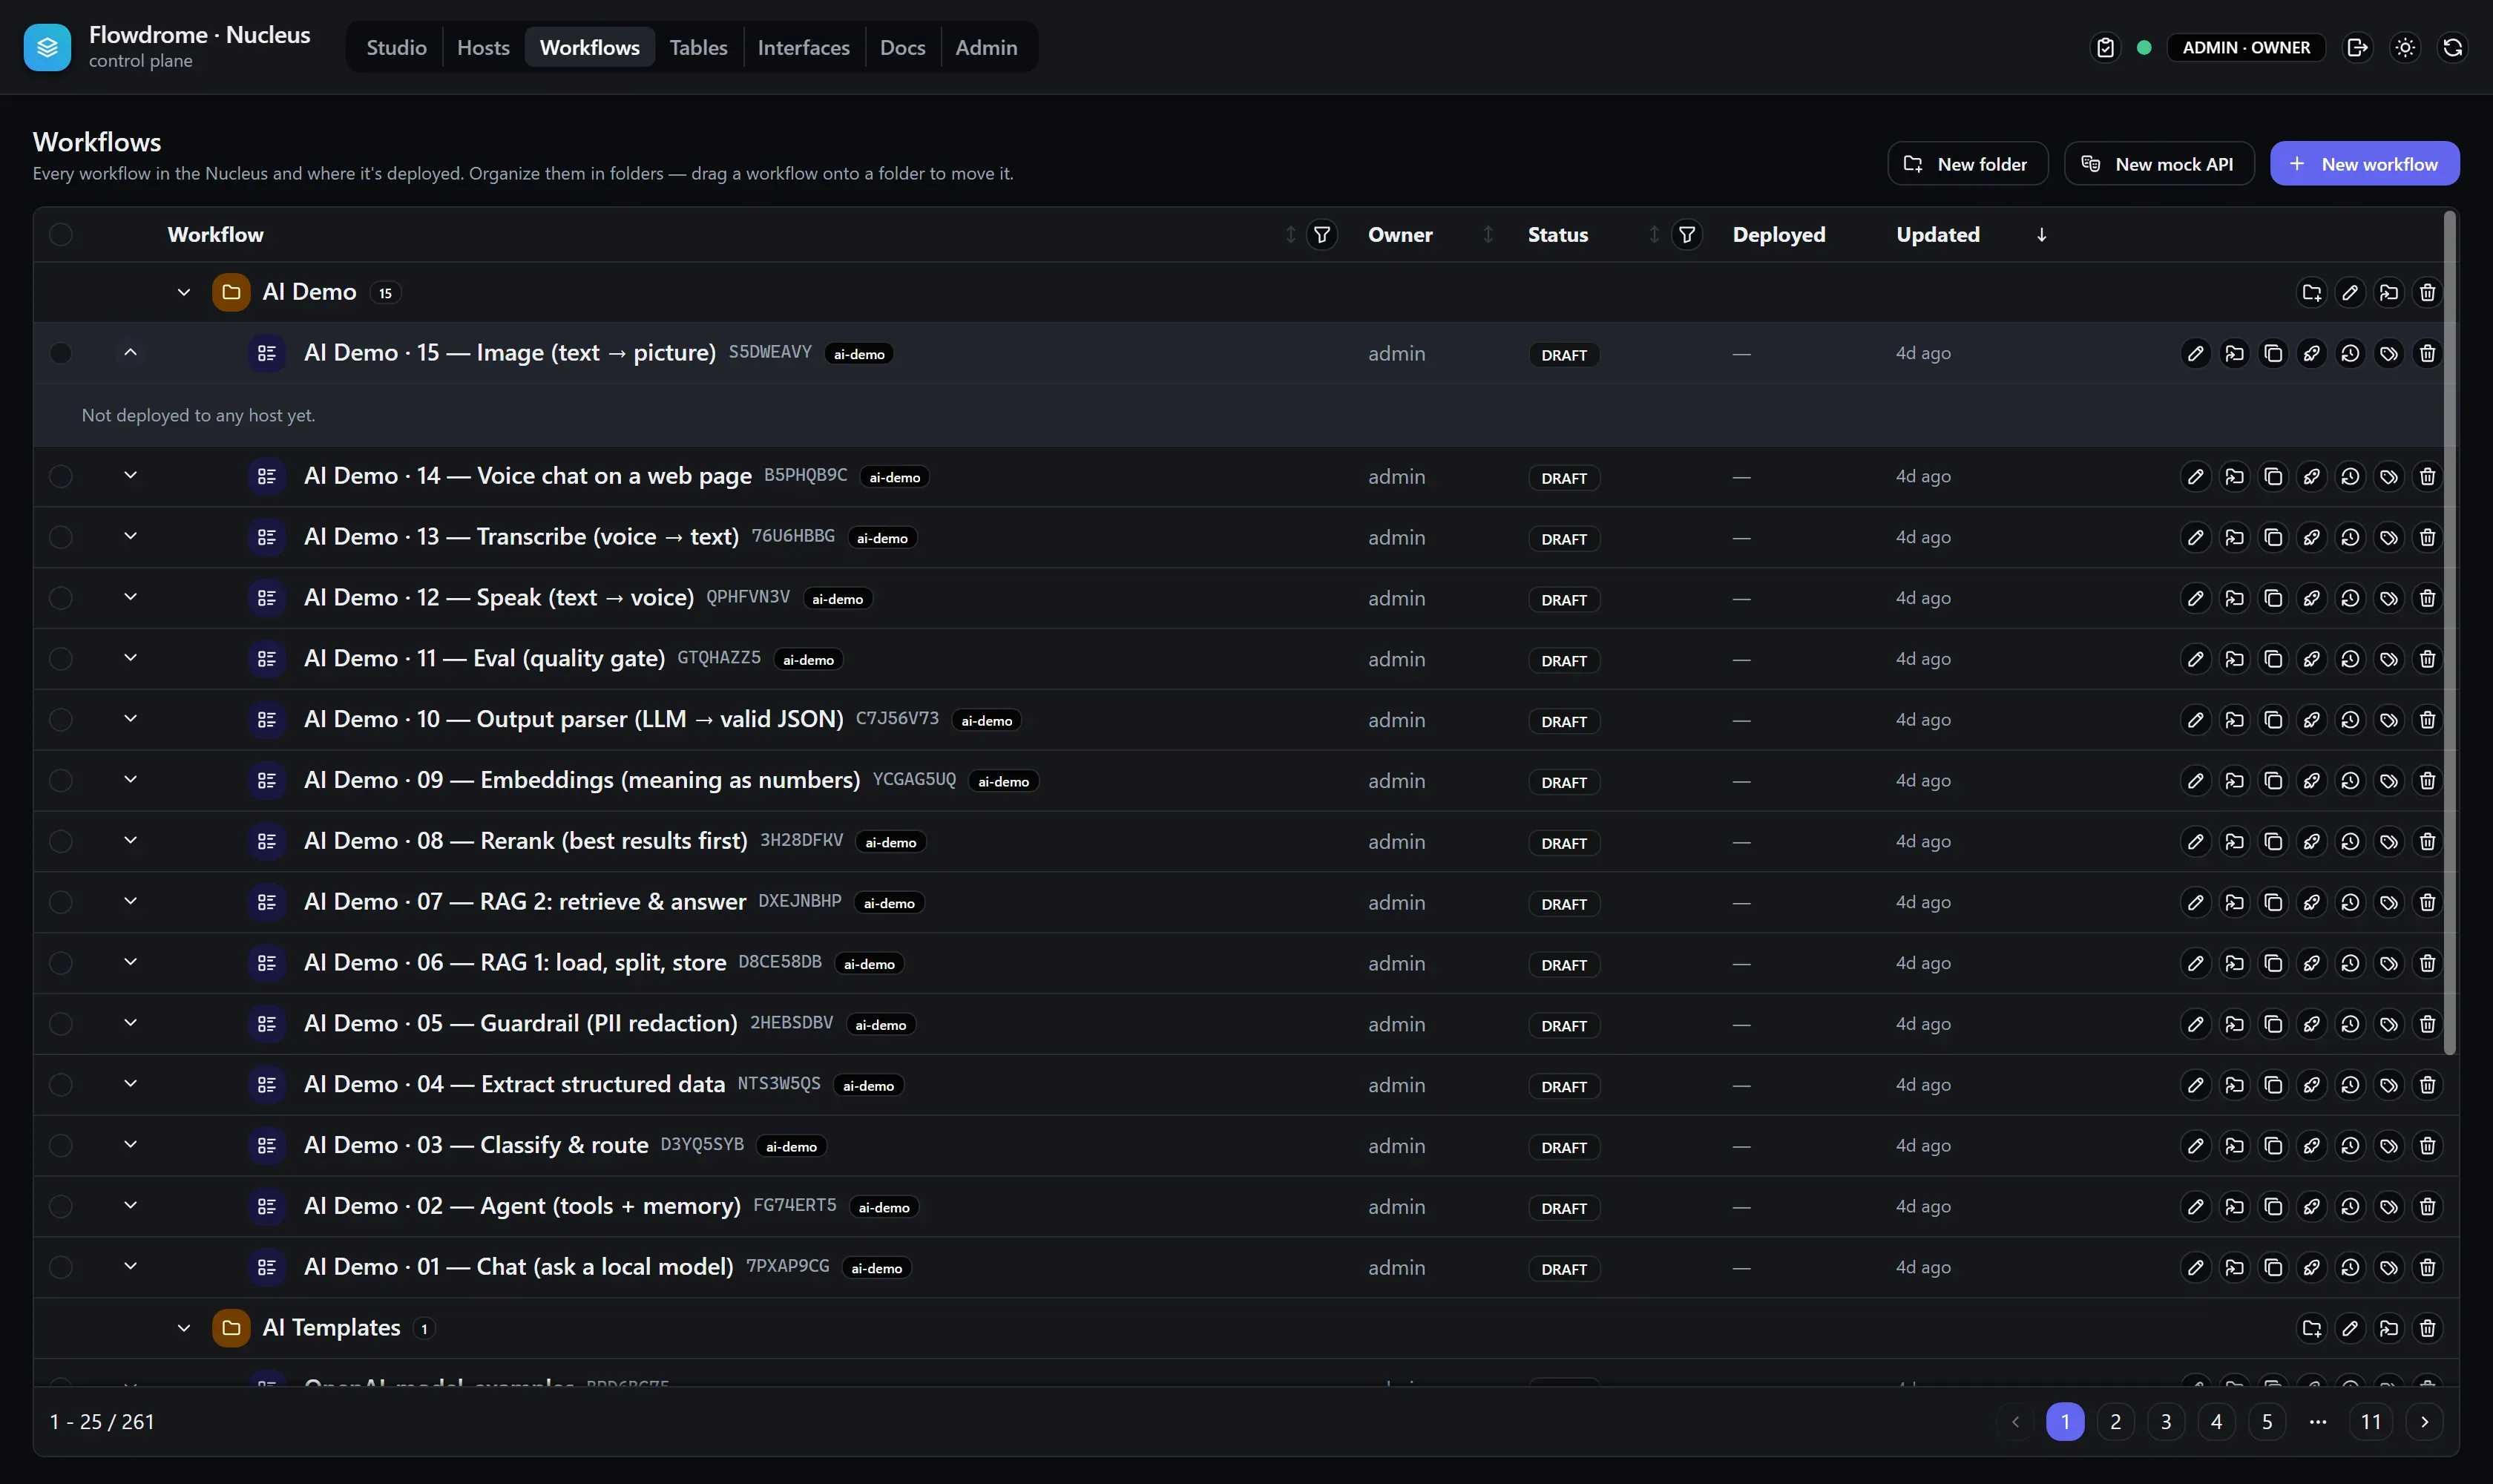Toggle light theme with the sun icon
Viewport: 2493px width, 1484px height.
[x=2405, y=47]
